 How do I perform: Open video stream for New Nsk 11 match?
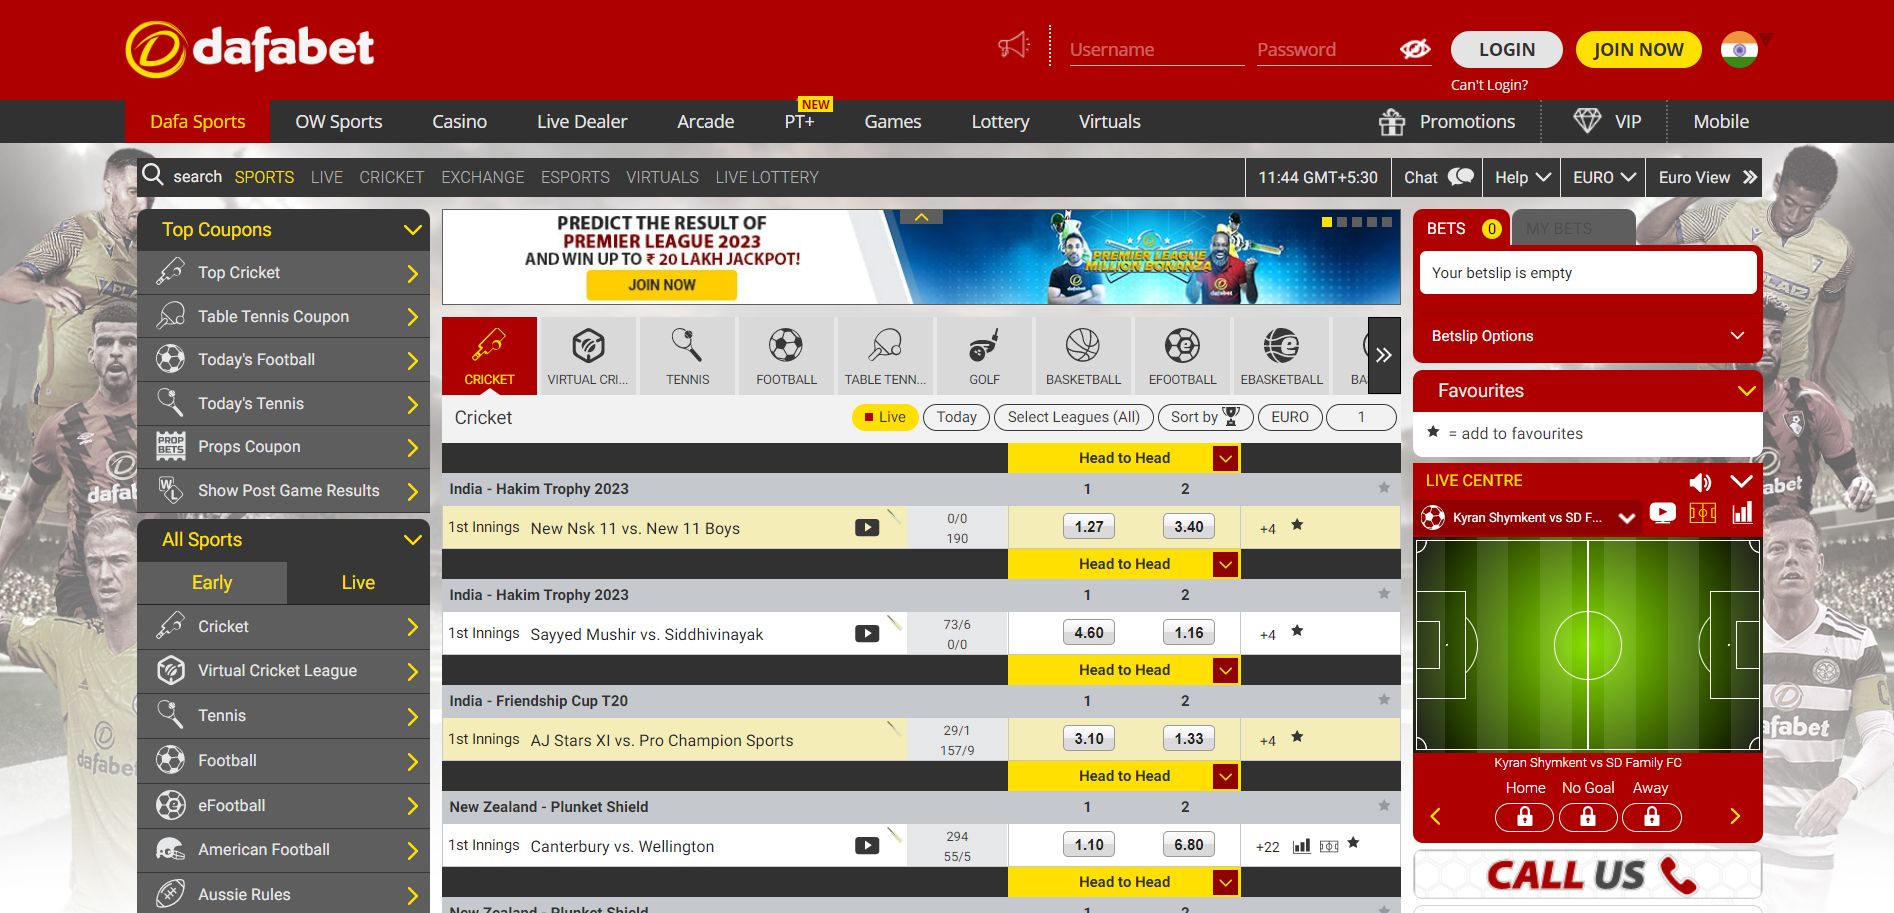point(867,527)
